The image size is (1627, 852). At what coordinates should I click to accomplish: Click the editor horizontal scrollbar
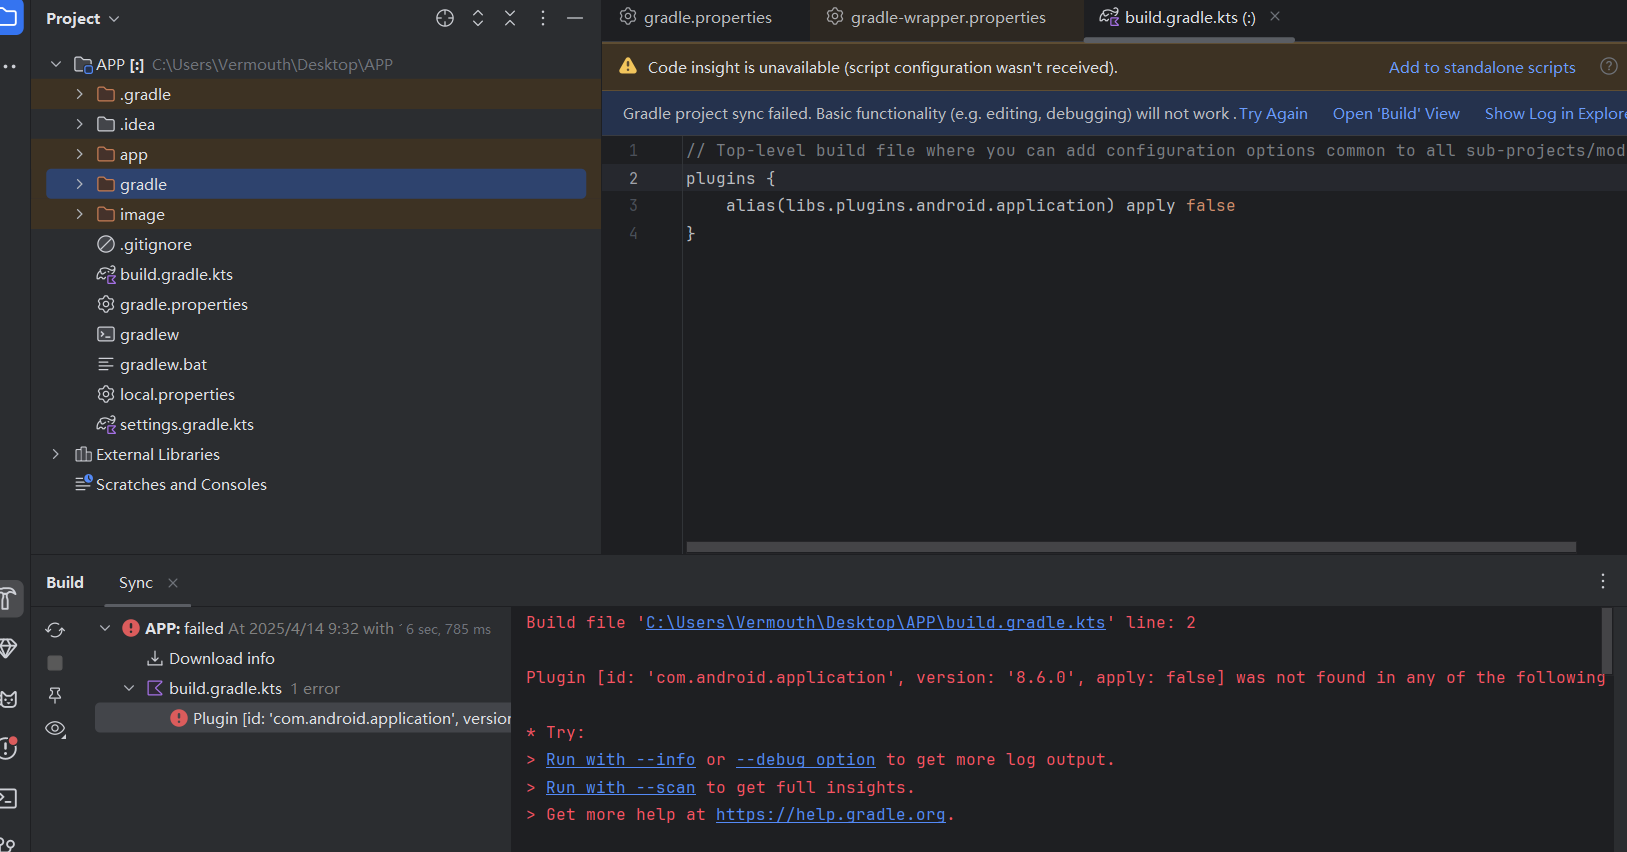pos(1131,547)
